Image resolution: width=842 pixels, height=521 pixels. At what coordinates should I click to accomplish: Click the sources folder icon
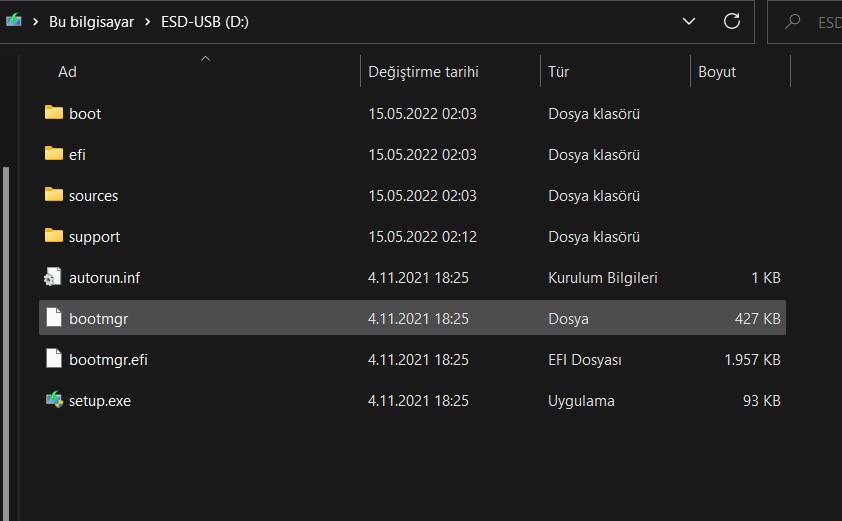pos(54,195)
